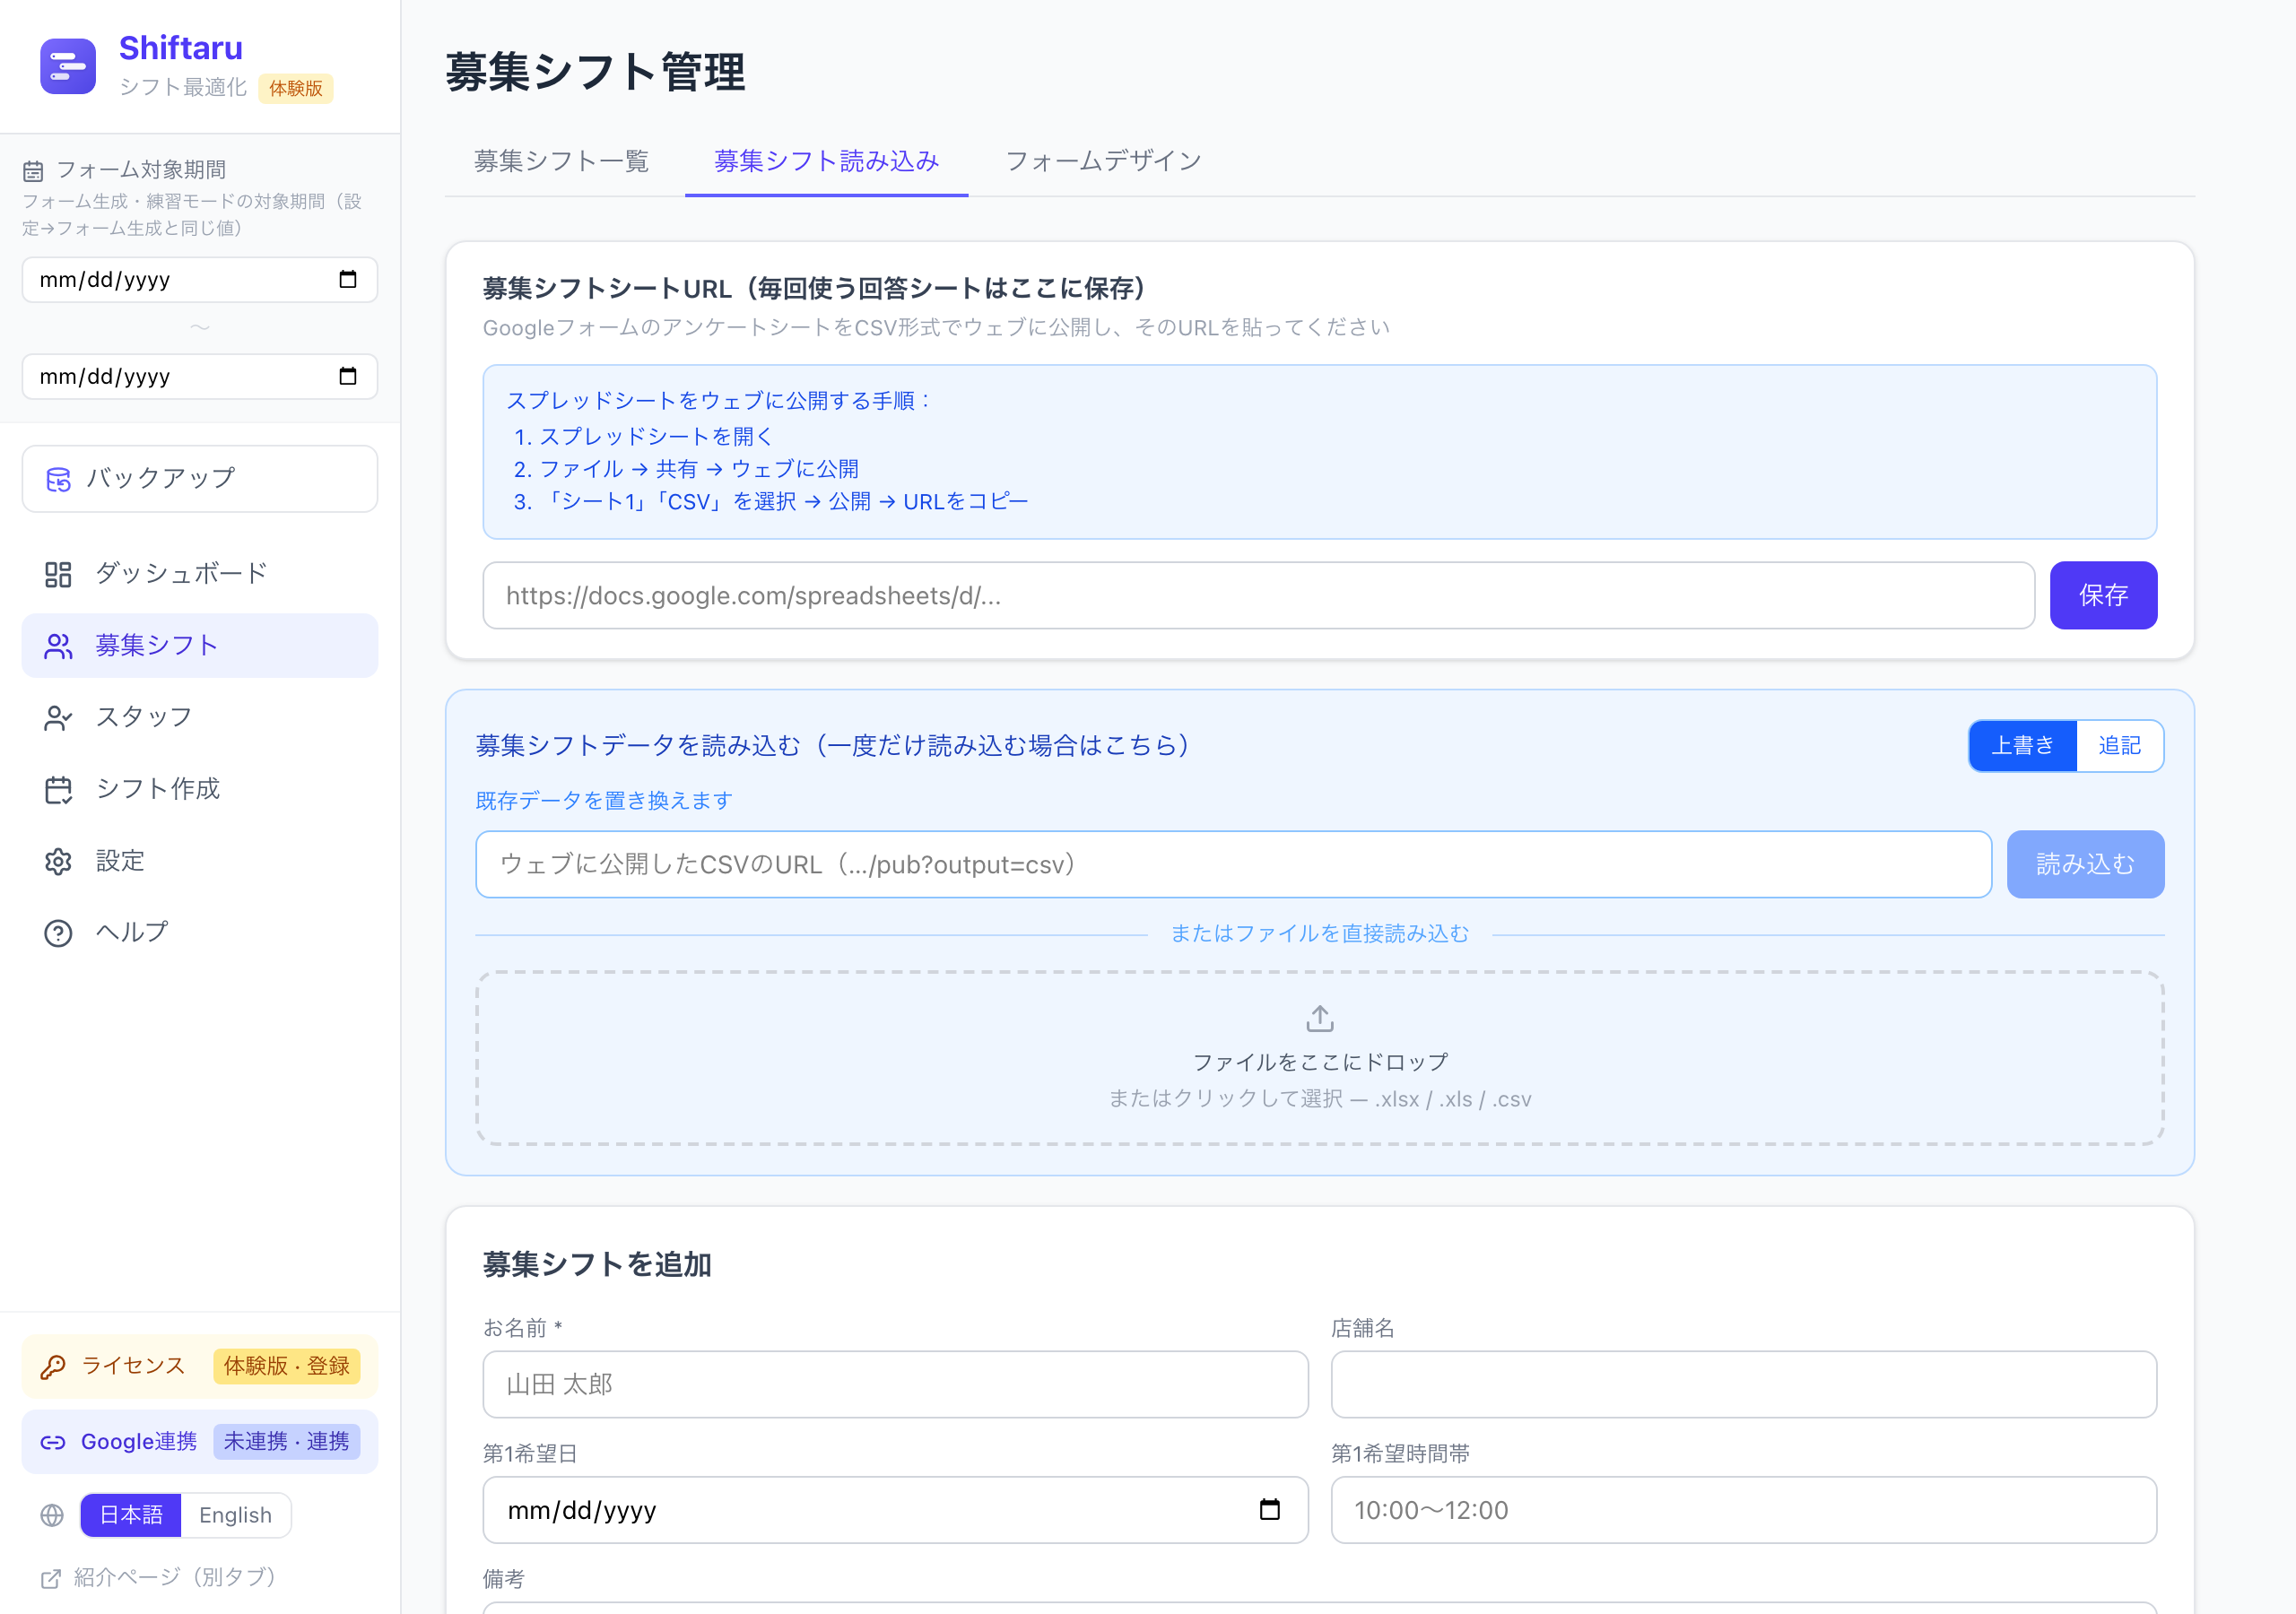
Task: Click the Shiftaru title text
Action: tap(181, 48)
